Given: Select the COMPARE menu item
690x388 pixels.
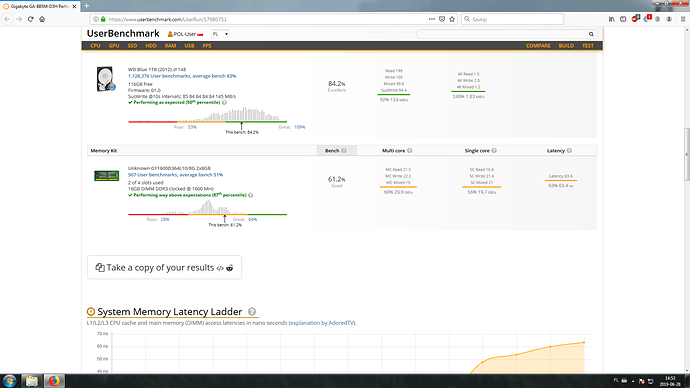Looking at the screenshot, I should point(538,46).
